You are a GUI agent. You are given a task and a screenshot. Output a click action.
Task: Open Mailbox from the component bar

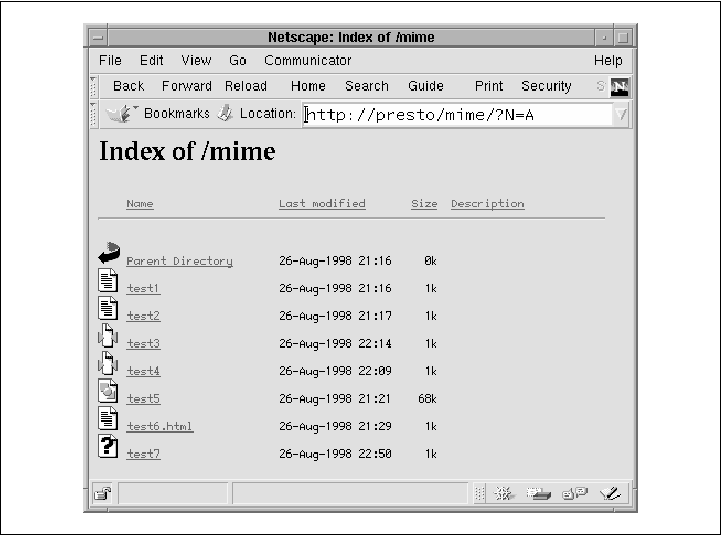pos(540,493)
